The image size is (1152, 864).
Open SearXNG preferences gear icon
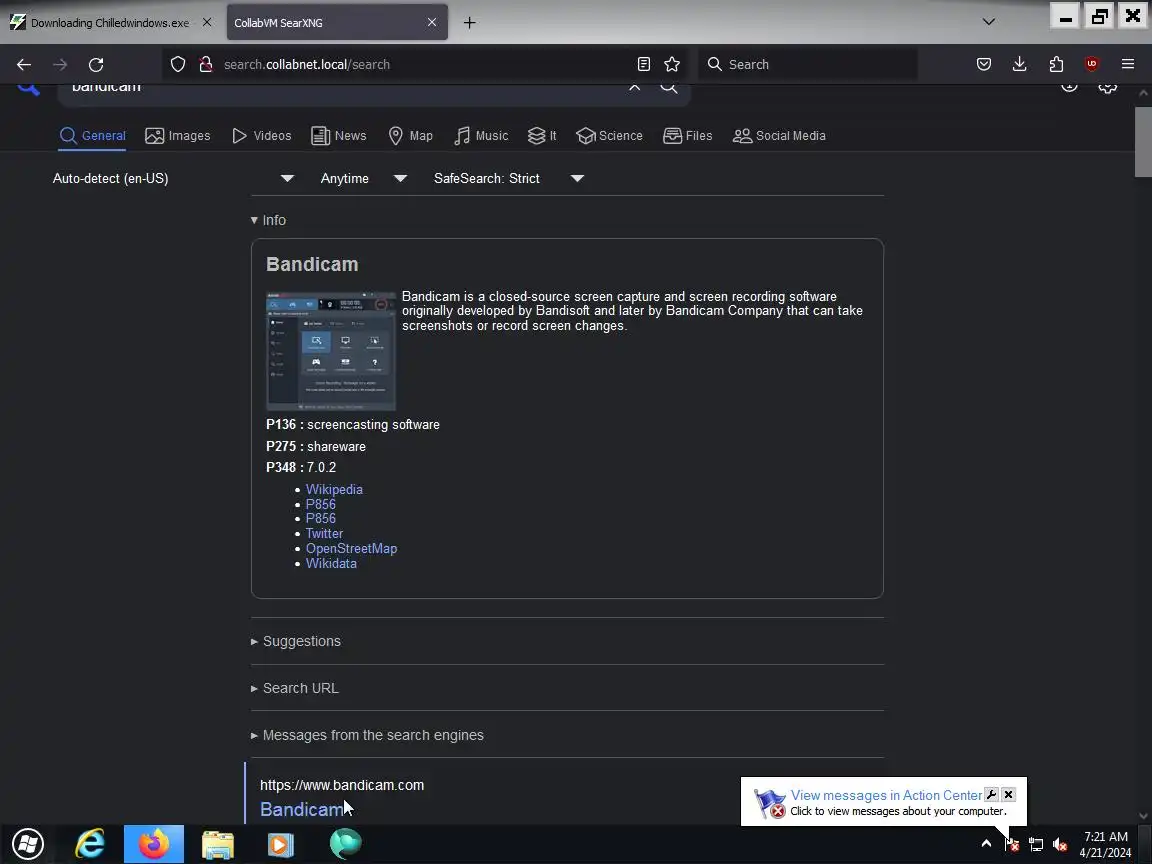click(1107, 87)
